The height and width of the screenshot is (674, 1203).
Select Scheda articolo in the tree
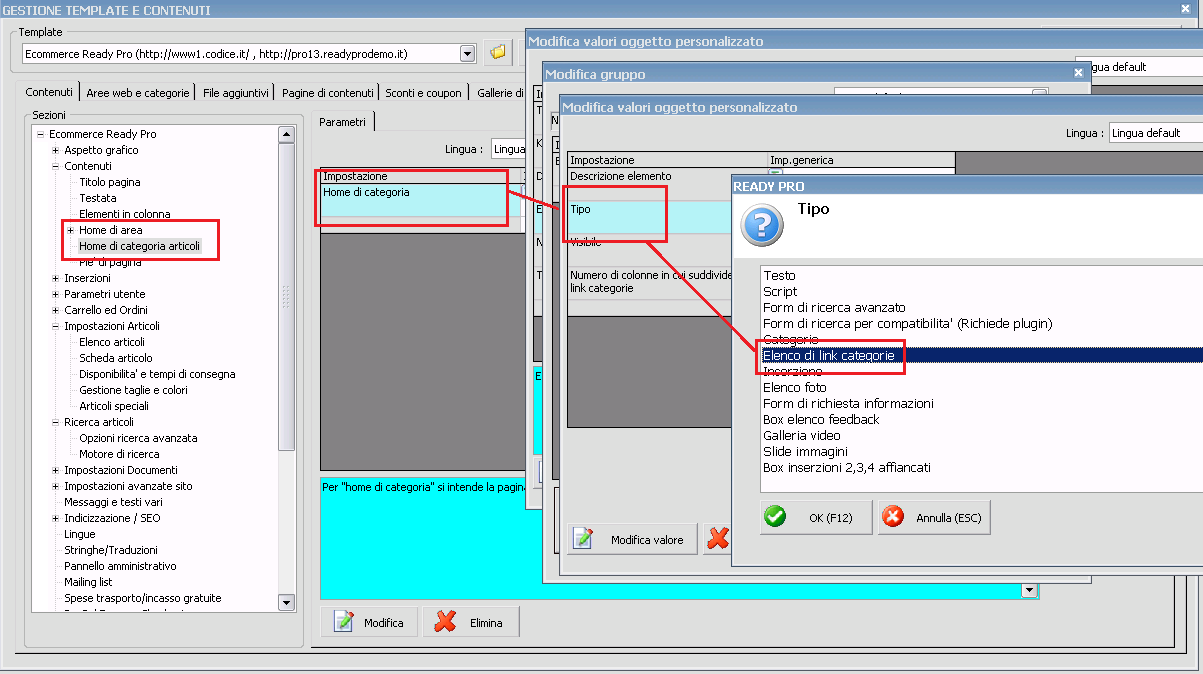pos(116,358)
